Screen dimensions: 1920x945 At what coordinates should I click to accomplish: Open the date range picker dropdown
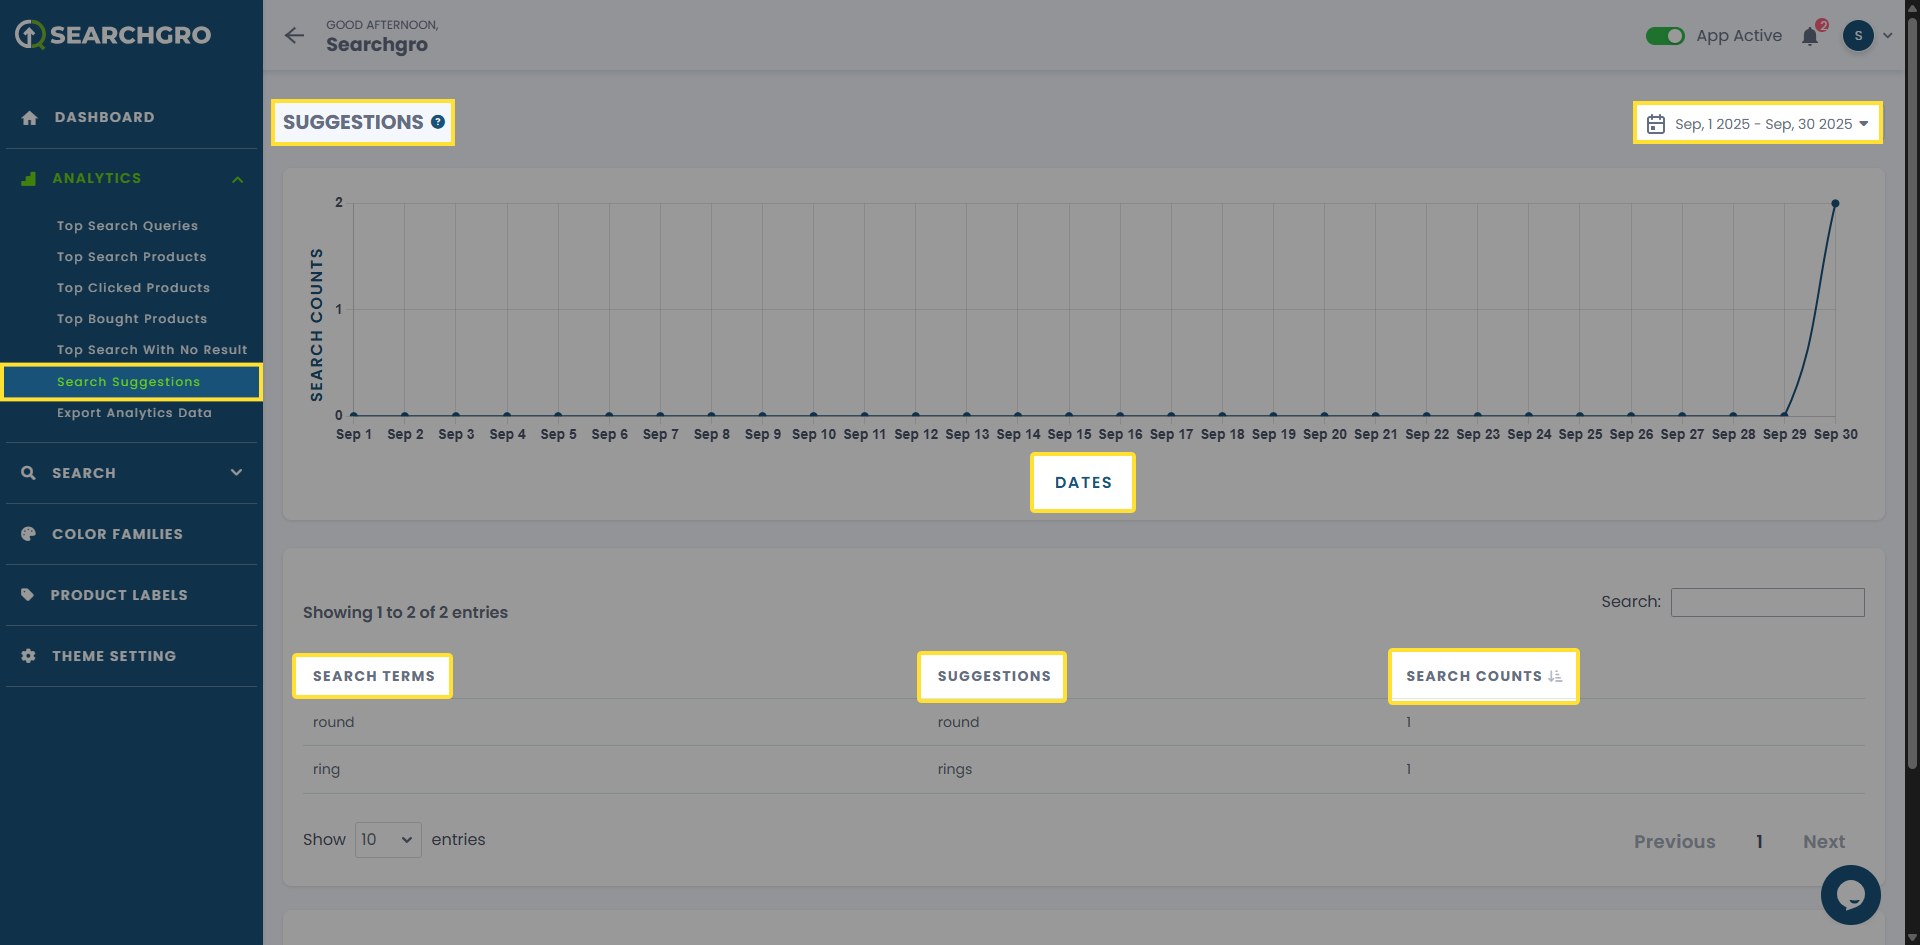(1757, 124)
